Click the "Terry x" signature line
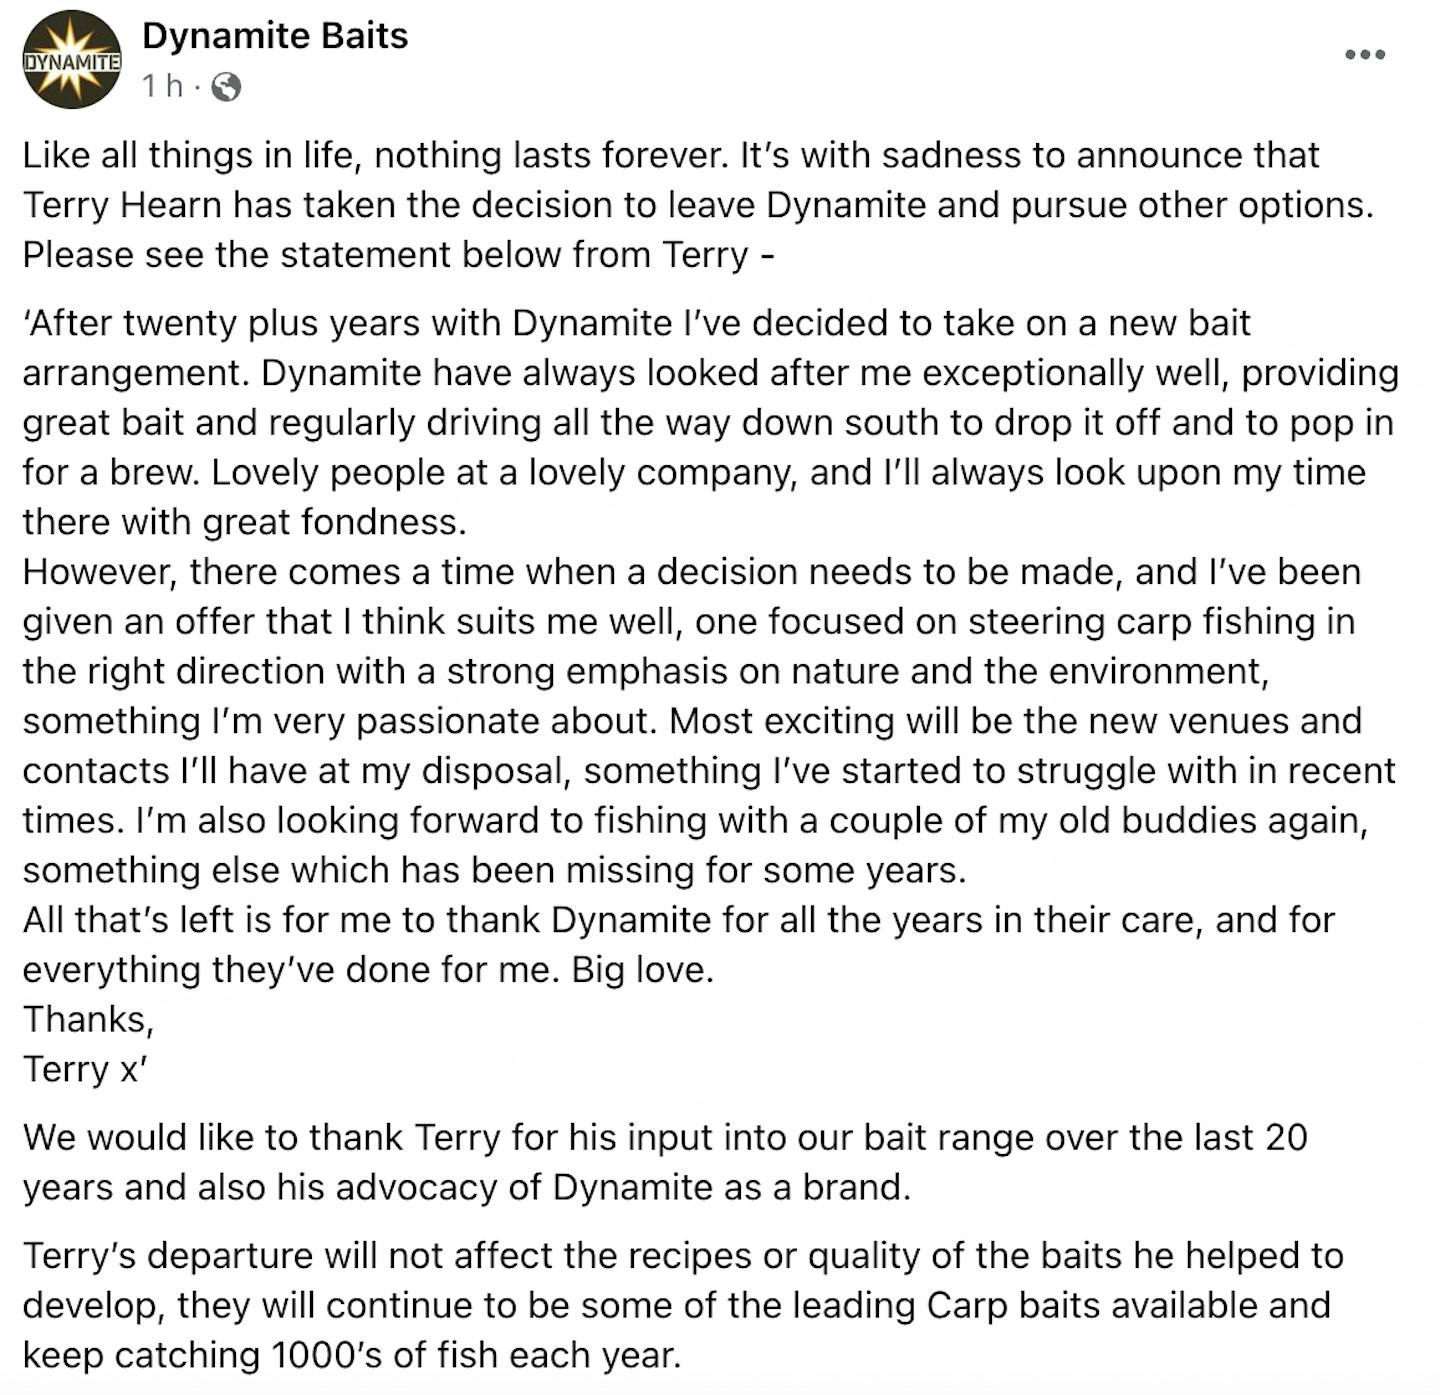 tap(85, 1069)
